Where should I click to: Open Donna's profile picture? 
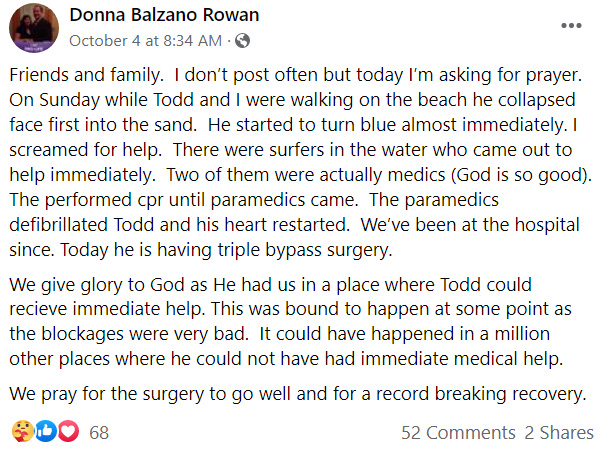click(x=34, y=28)
